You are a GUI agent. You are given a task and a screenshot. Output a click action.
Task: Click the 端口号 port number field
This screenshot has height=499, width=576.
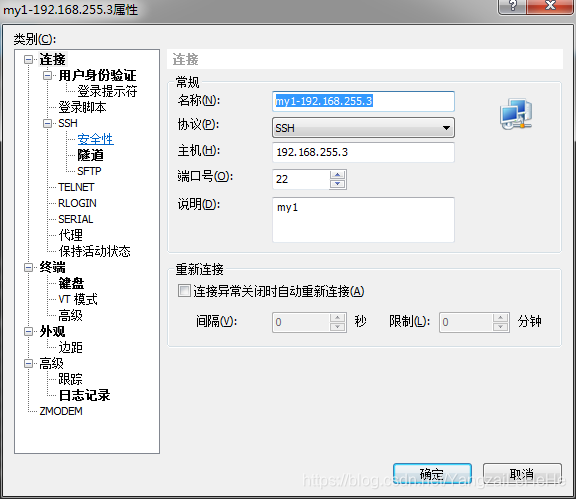[301, 179]
